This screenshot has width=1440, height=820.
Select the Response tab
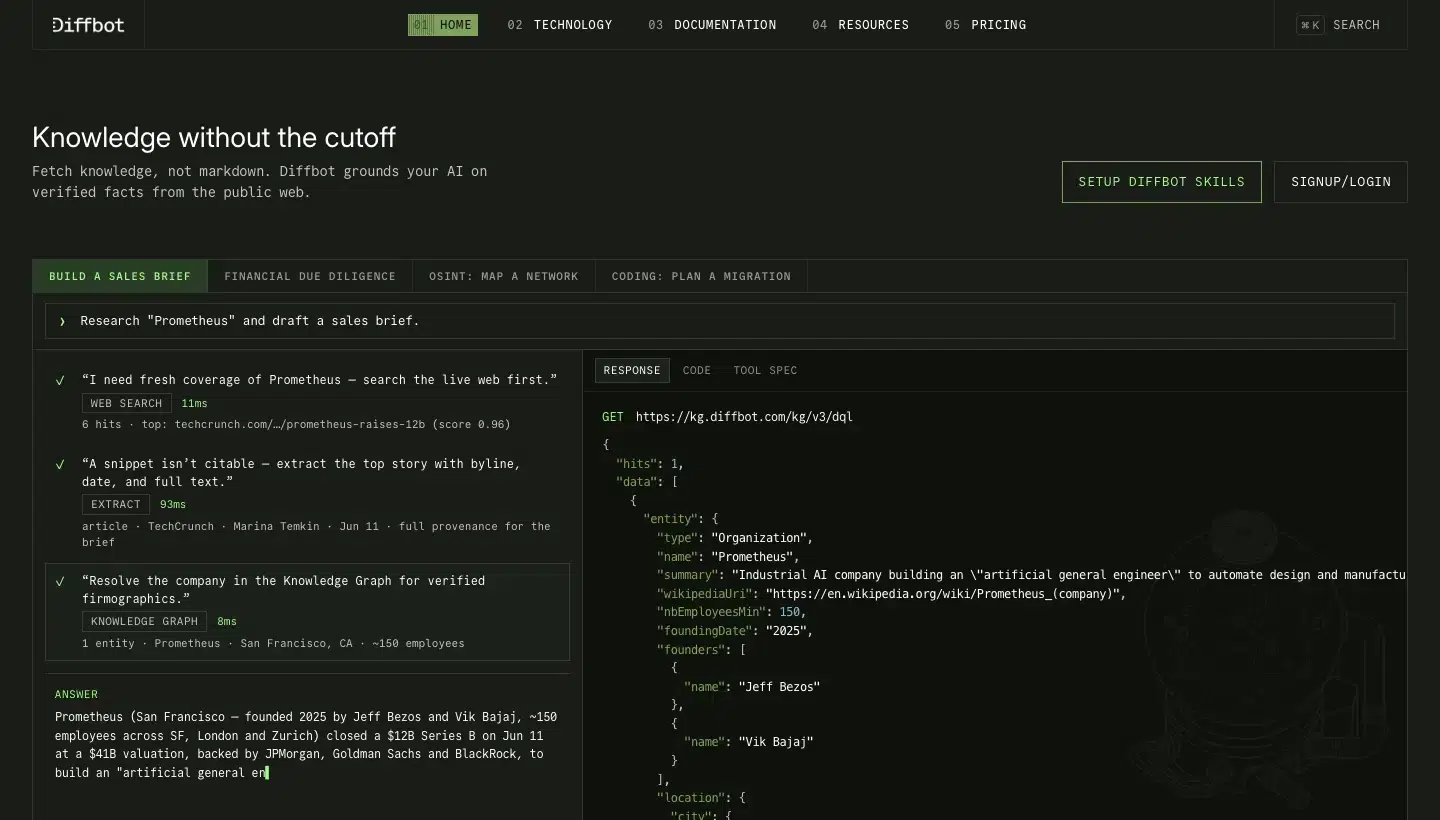tap(632, 370)
